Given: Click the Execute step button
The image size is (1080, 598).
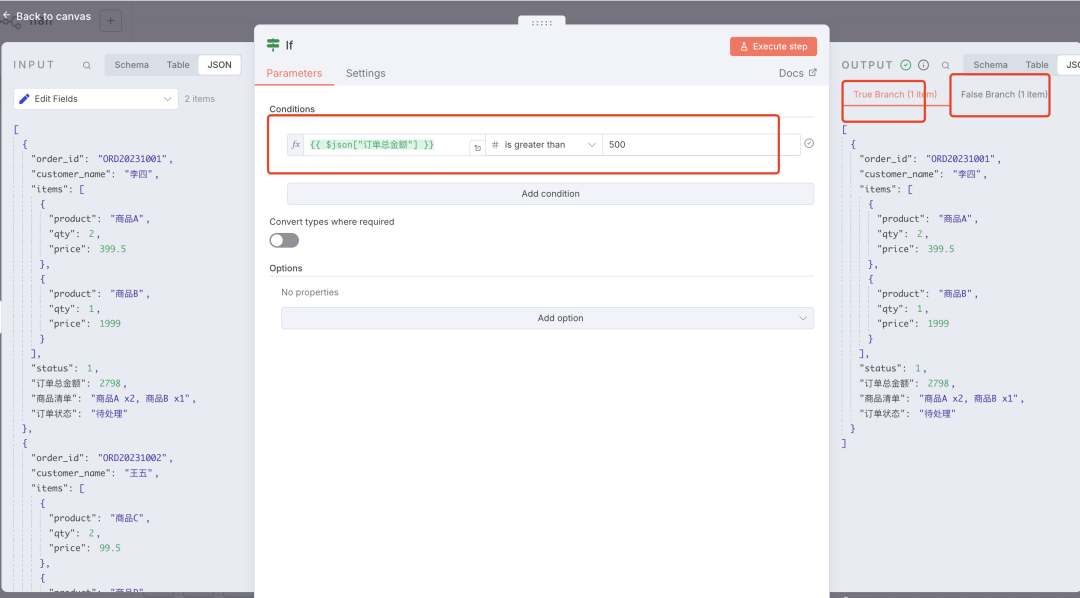Looking at the screenshot, I should (x=773, y=46).
